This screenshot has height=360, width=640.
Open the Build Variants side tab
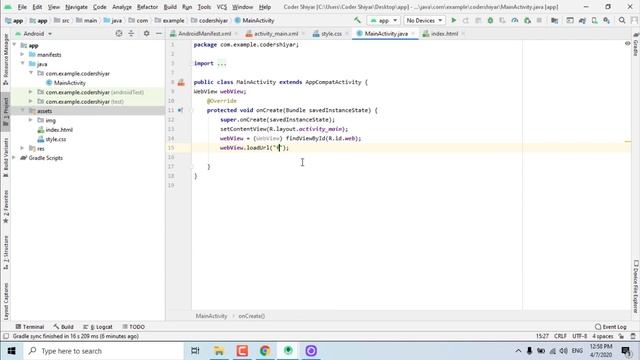pos(6,157)
